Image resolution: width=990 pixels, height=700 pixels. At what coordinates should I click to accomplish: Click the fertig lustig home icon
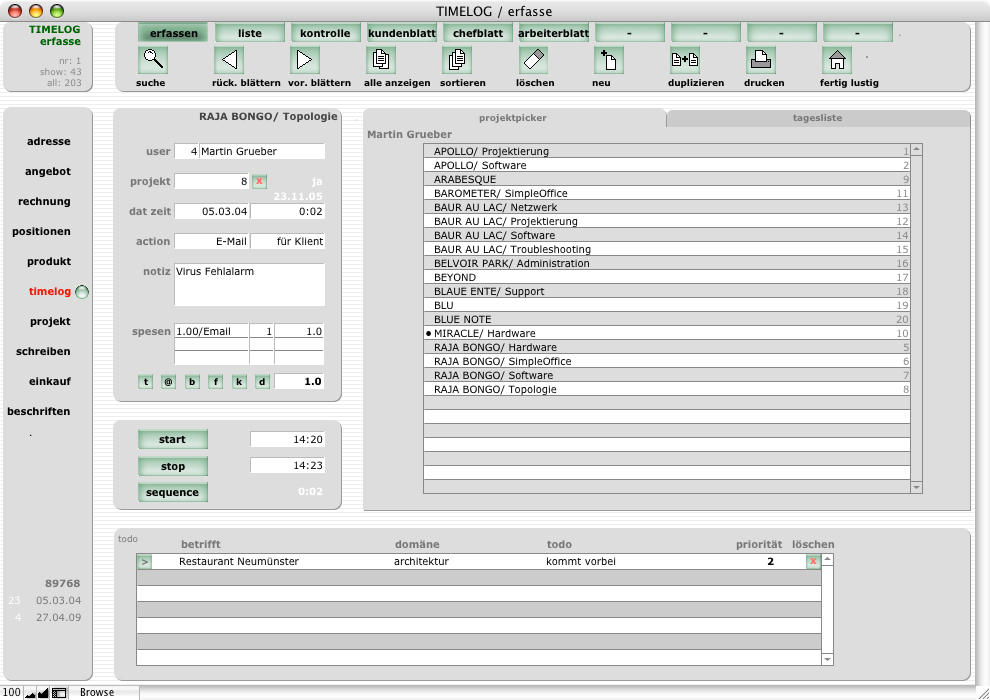coord(836,60)
